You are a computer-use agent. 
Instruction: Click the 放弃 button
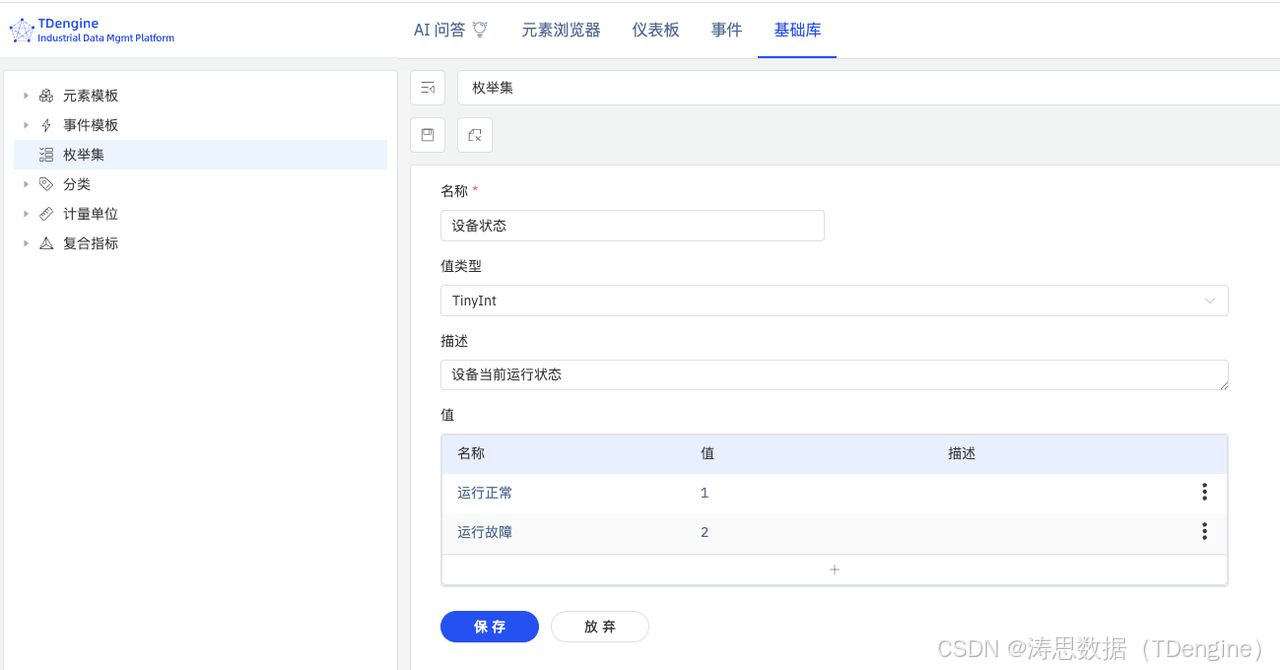(x=600, y=627)
